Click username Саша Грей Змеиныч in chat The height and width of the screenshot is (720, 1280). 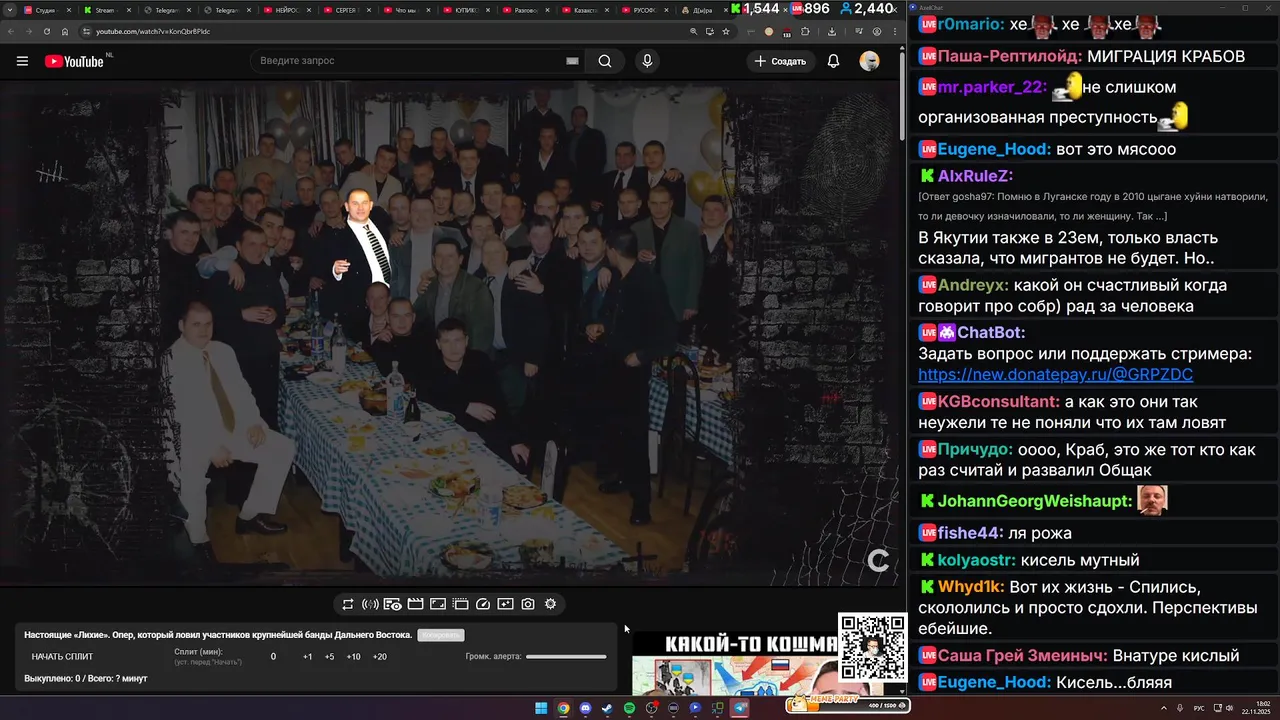click(1022, 656)
